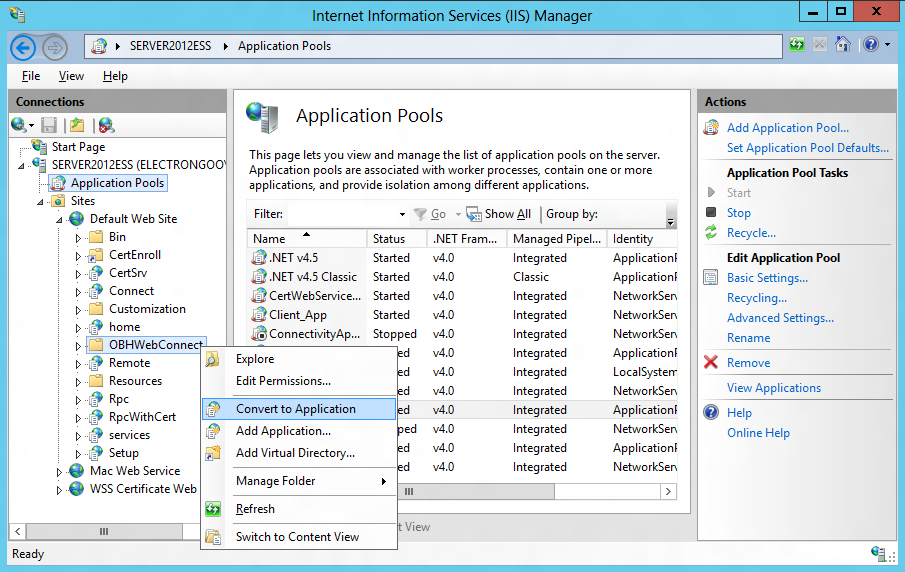Click the Application Pools icon in the tree

(58, 184)
